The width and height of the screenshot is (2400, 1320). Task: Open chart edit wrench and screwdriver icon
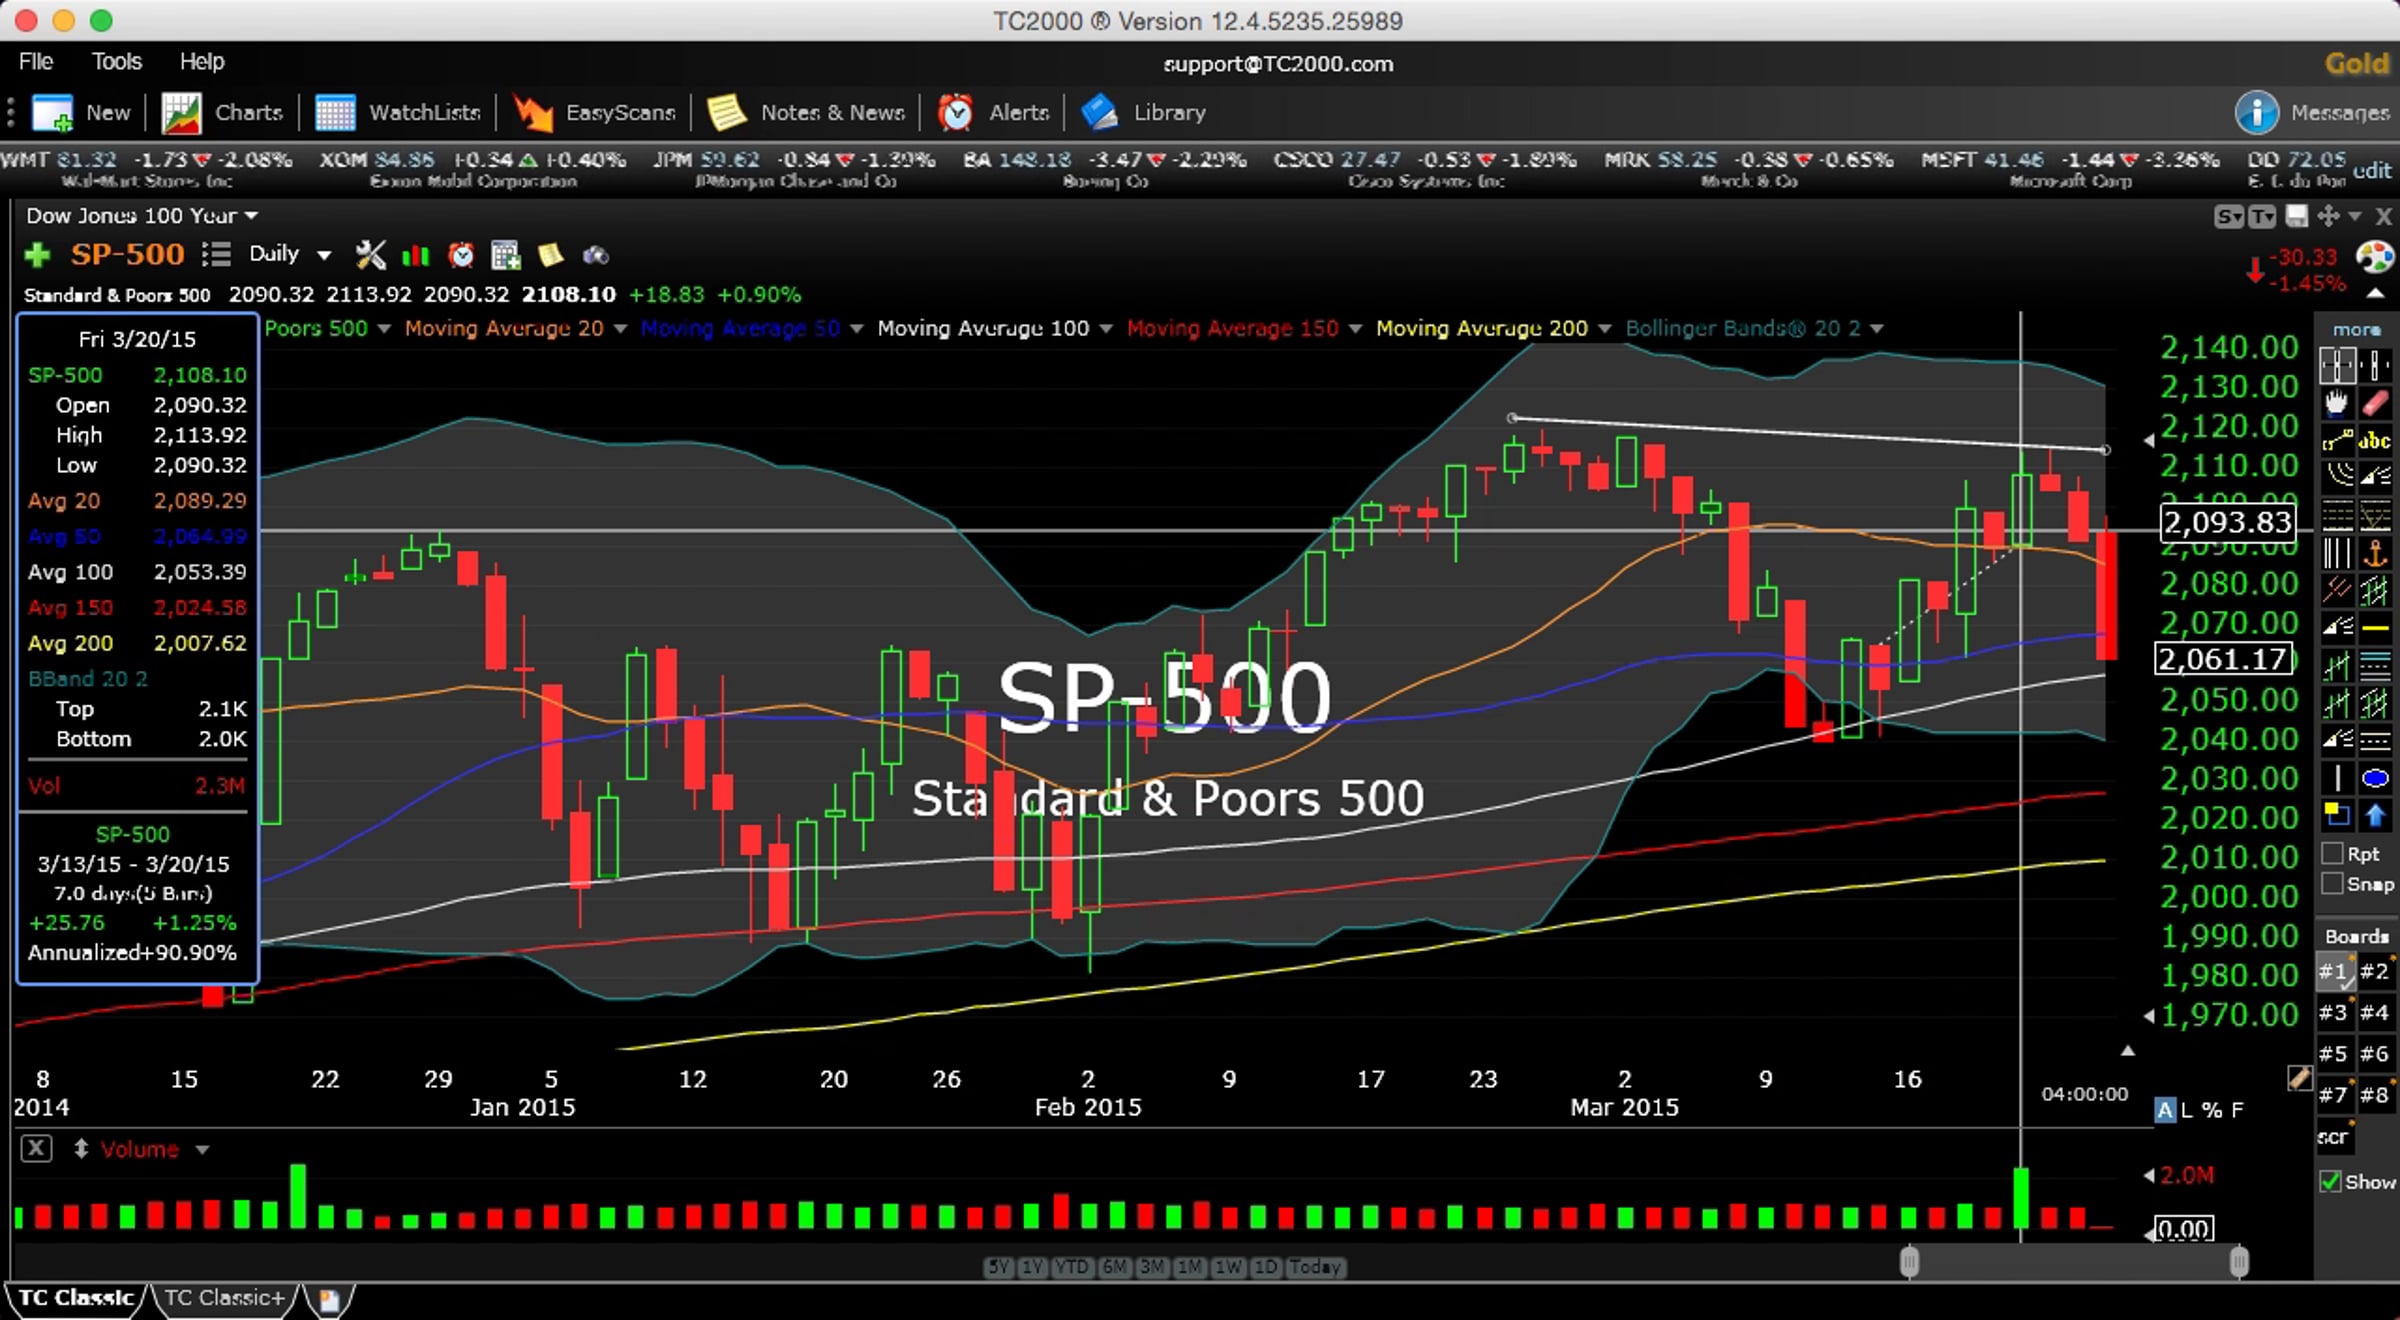pyautogui.click(x=371, y=255)
